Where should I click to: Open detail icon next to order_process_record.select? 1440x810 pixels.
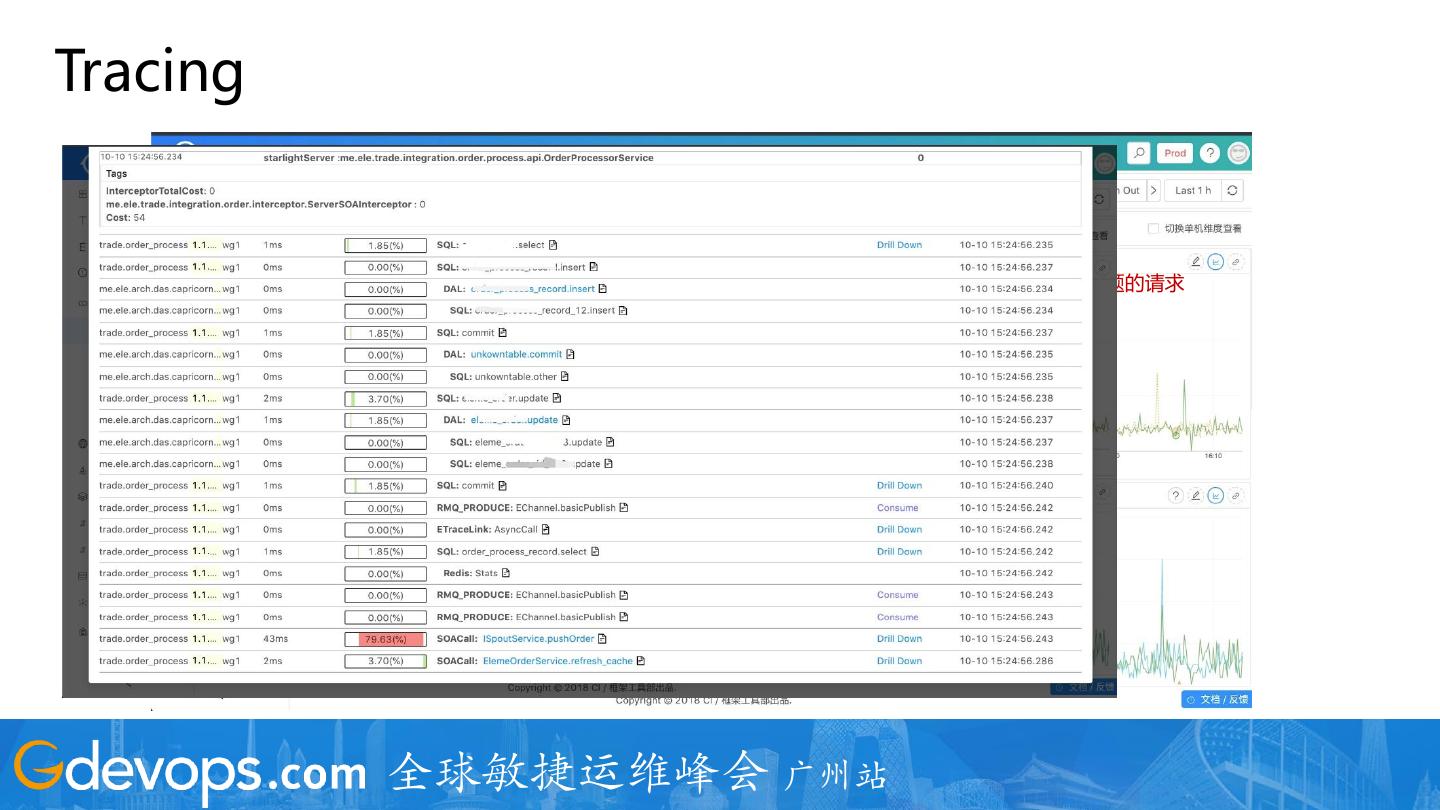pyautogui.click(x=595, y=551)
